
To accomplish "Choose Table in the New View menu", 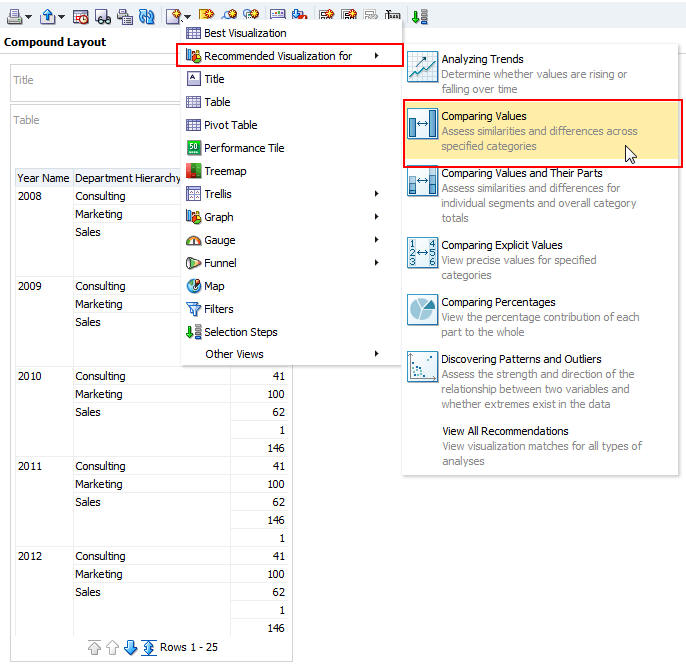I will click(290, 102).
